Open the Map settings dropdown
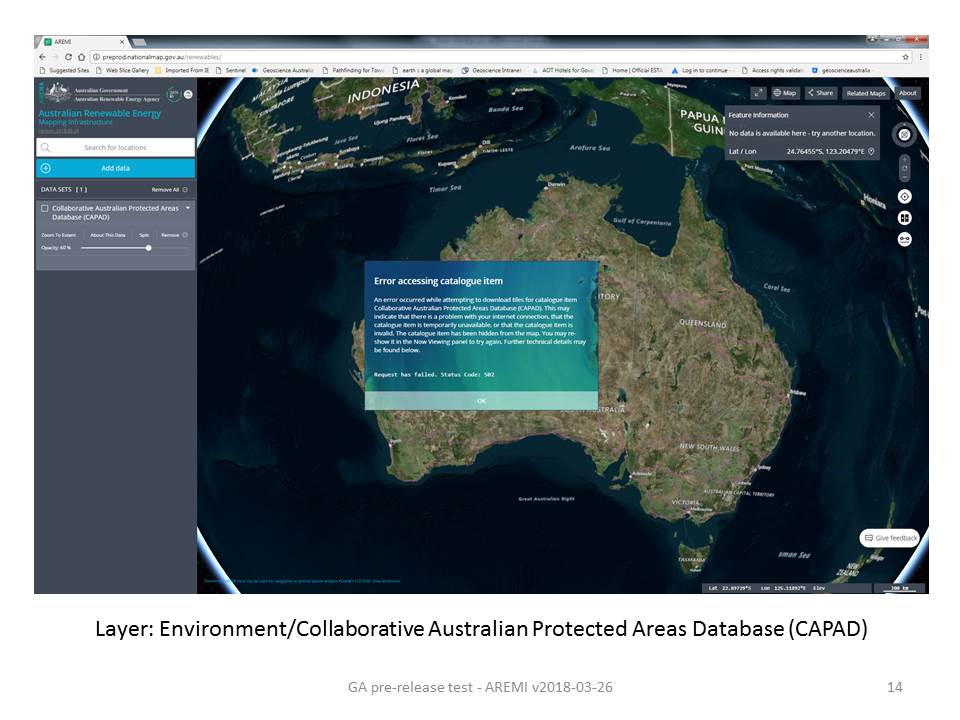 click(784, 93)
